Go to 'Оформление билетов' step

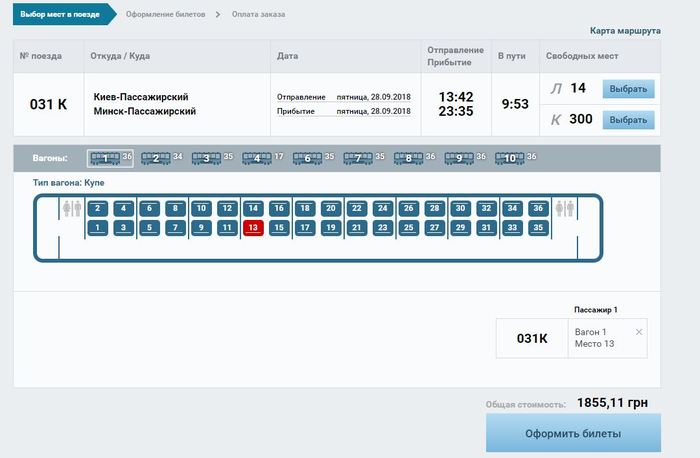165,14
